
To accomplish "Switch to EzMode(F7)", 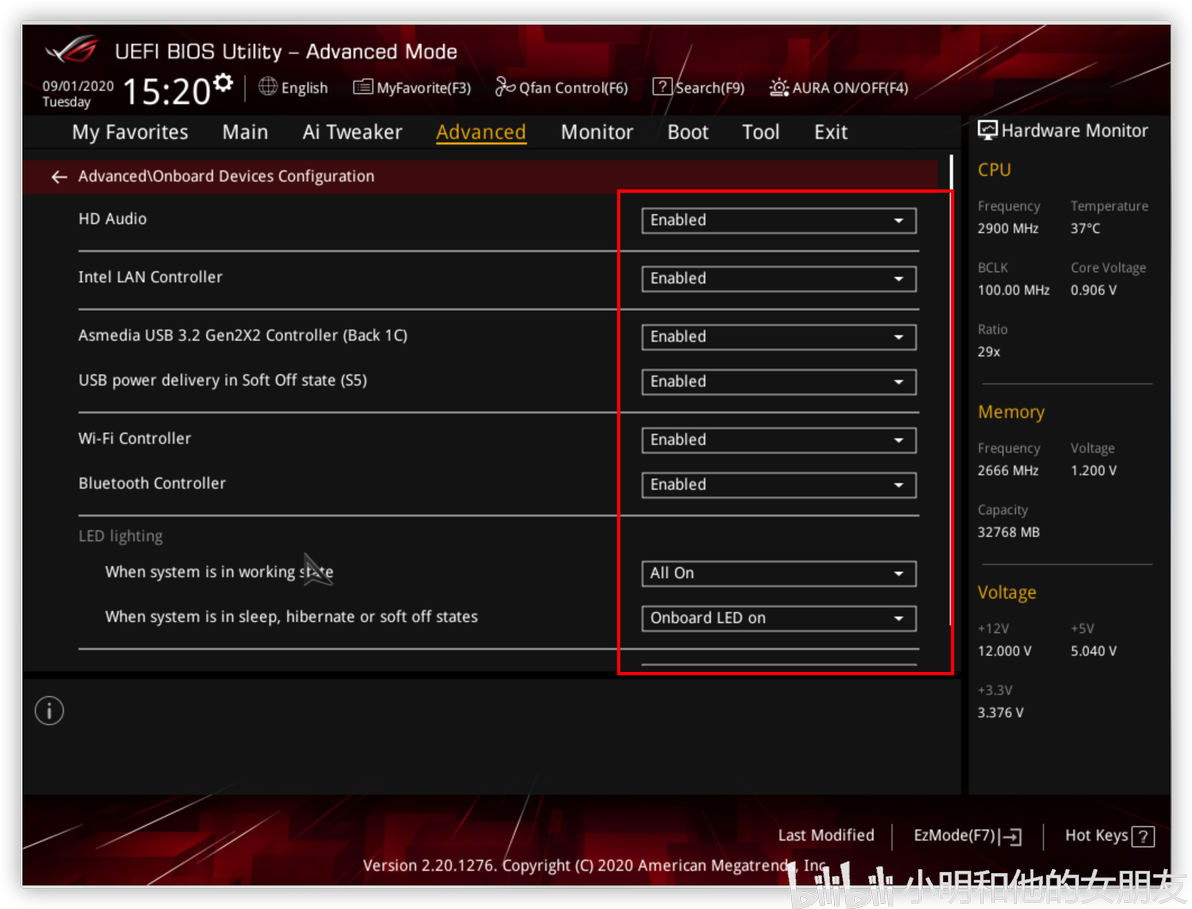I will point(968,836).
